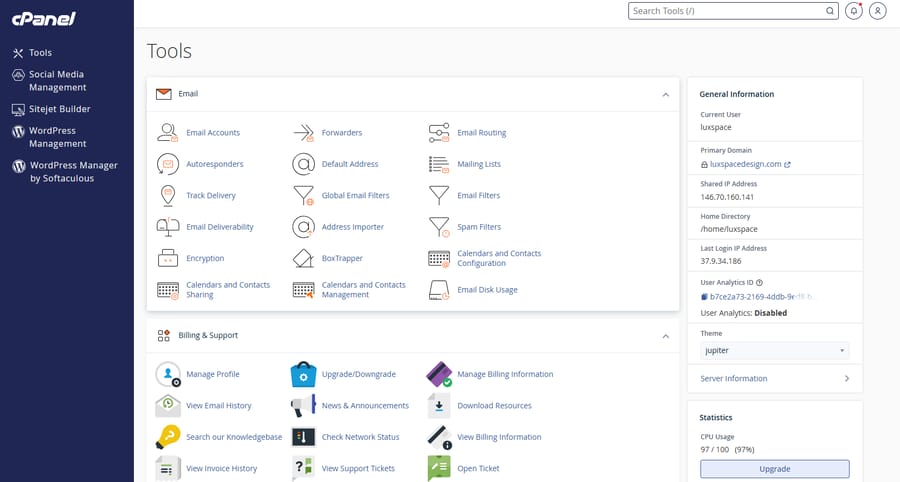Click the CPU Usage 97 / 100 value

coord(727,450)
